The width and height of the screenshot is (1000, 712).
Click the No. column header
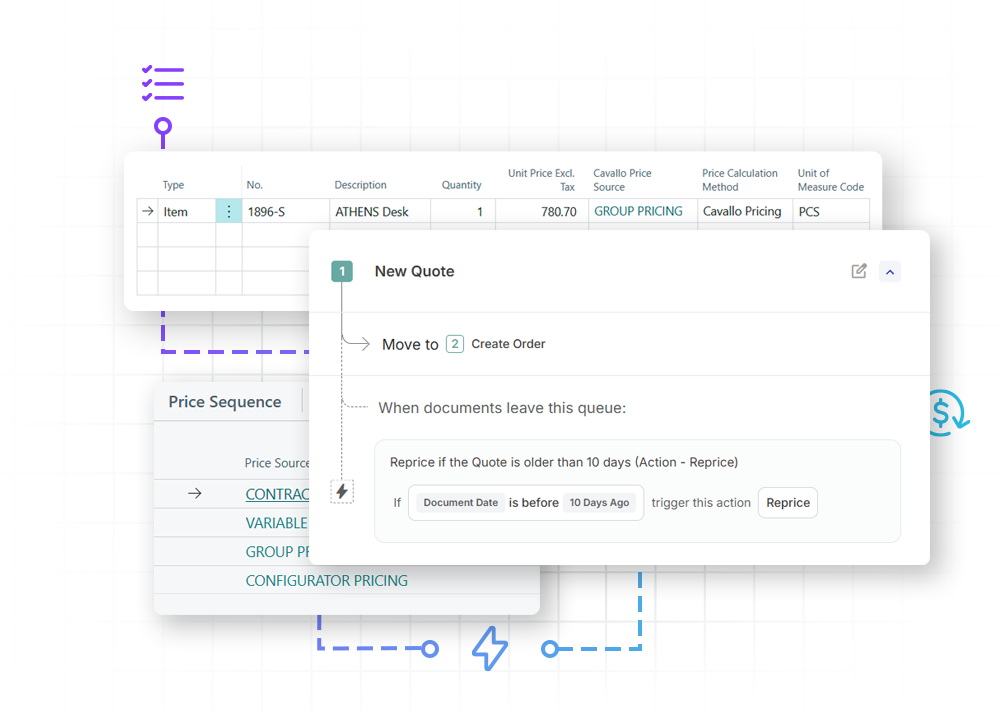click(x=254, y=185)
